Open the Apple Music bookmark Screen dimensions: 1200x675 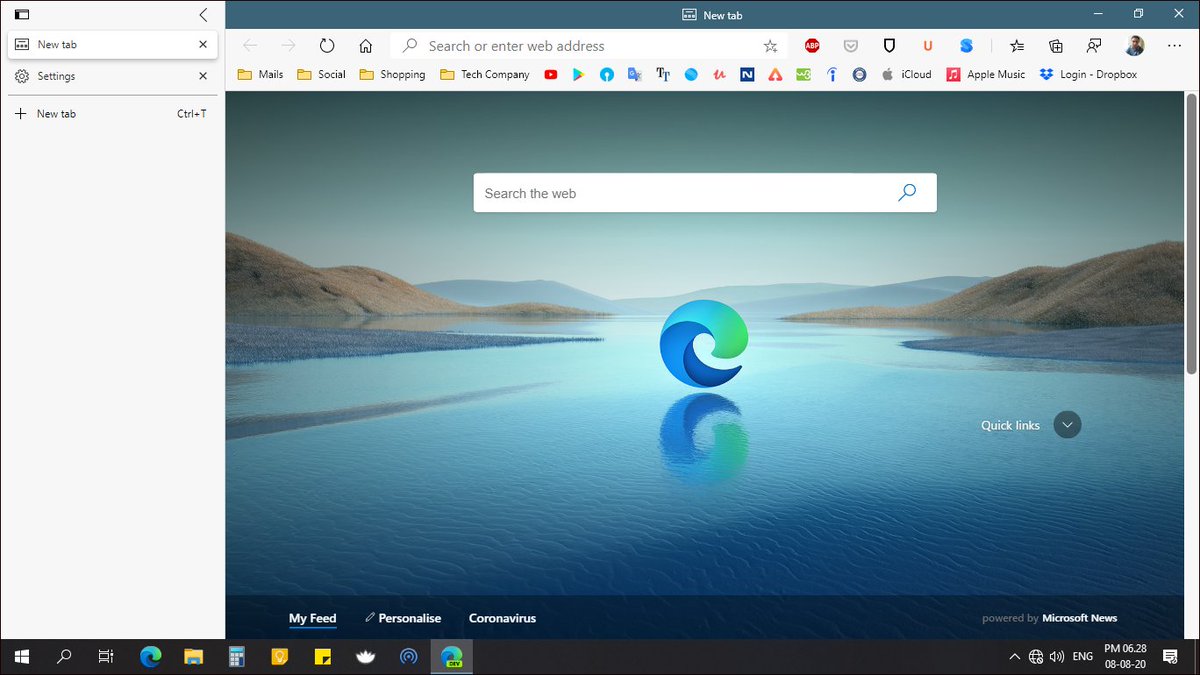click(x=986, y=74)
